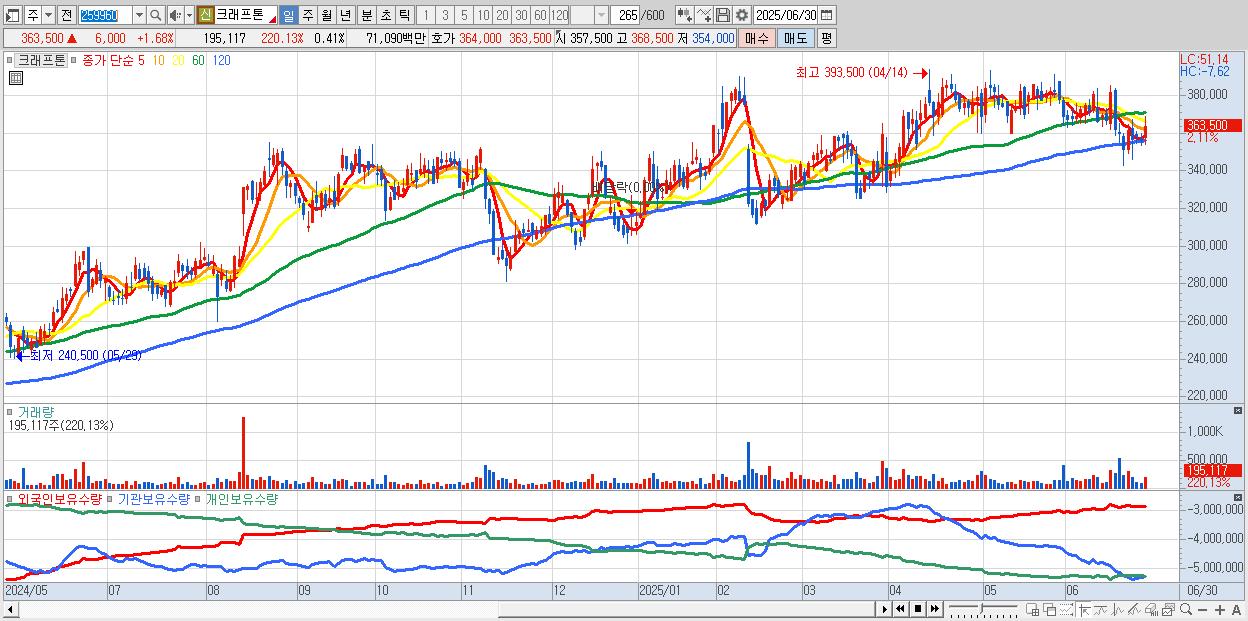Image resolution: width=1248 pixels, height=621 pixels.
Task: Select the 틱 tick period tab
Action: coord(404,15)
